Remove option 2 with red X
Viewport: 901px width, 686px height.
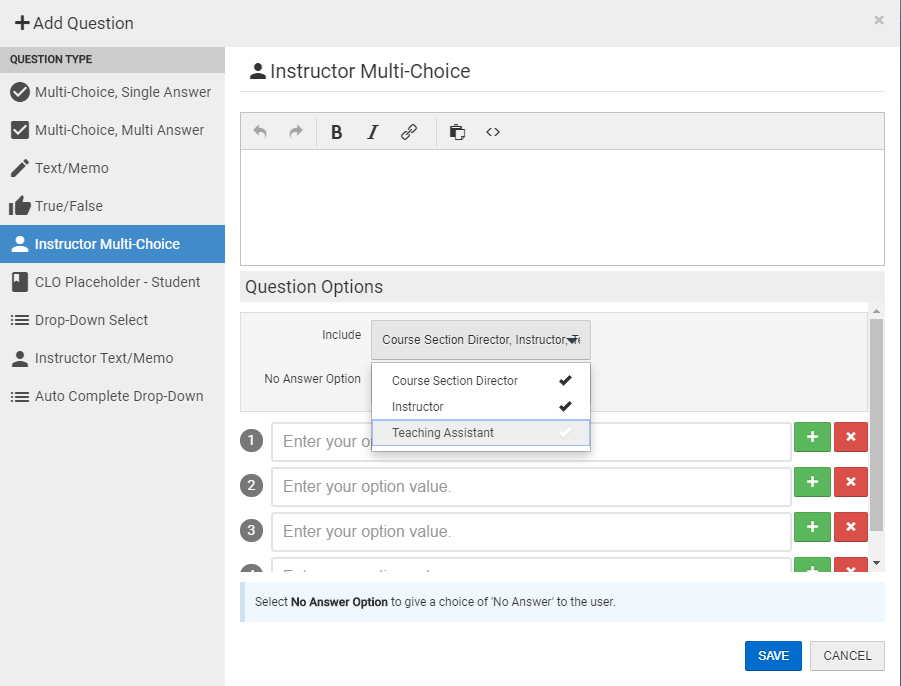[850, 481]
